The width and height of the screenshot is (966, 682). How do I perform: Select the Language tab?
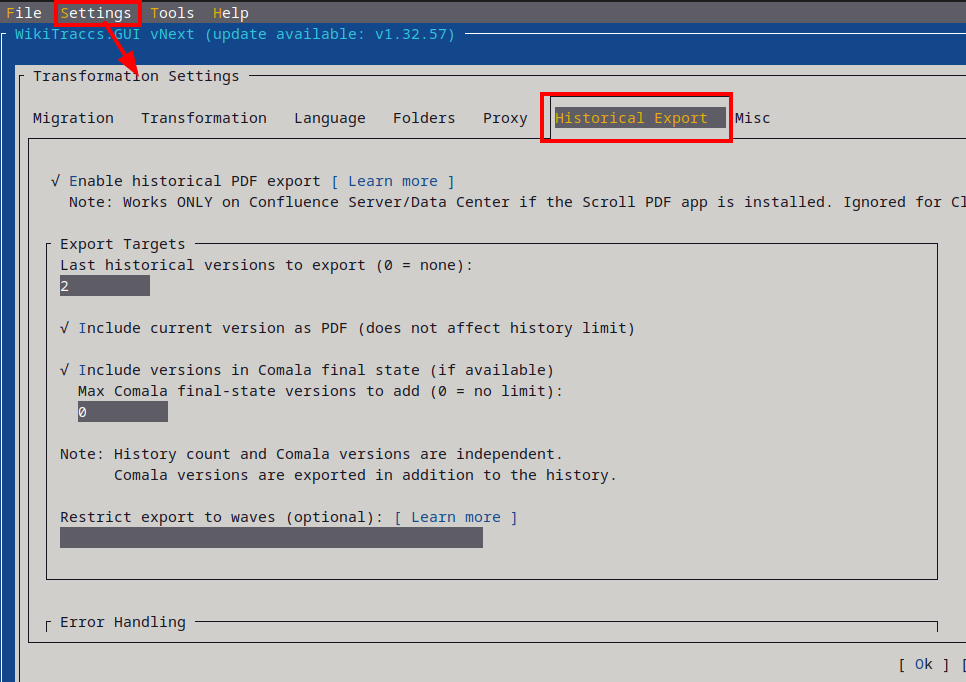(329, 118)
